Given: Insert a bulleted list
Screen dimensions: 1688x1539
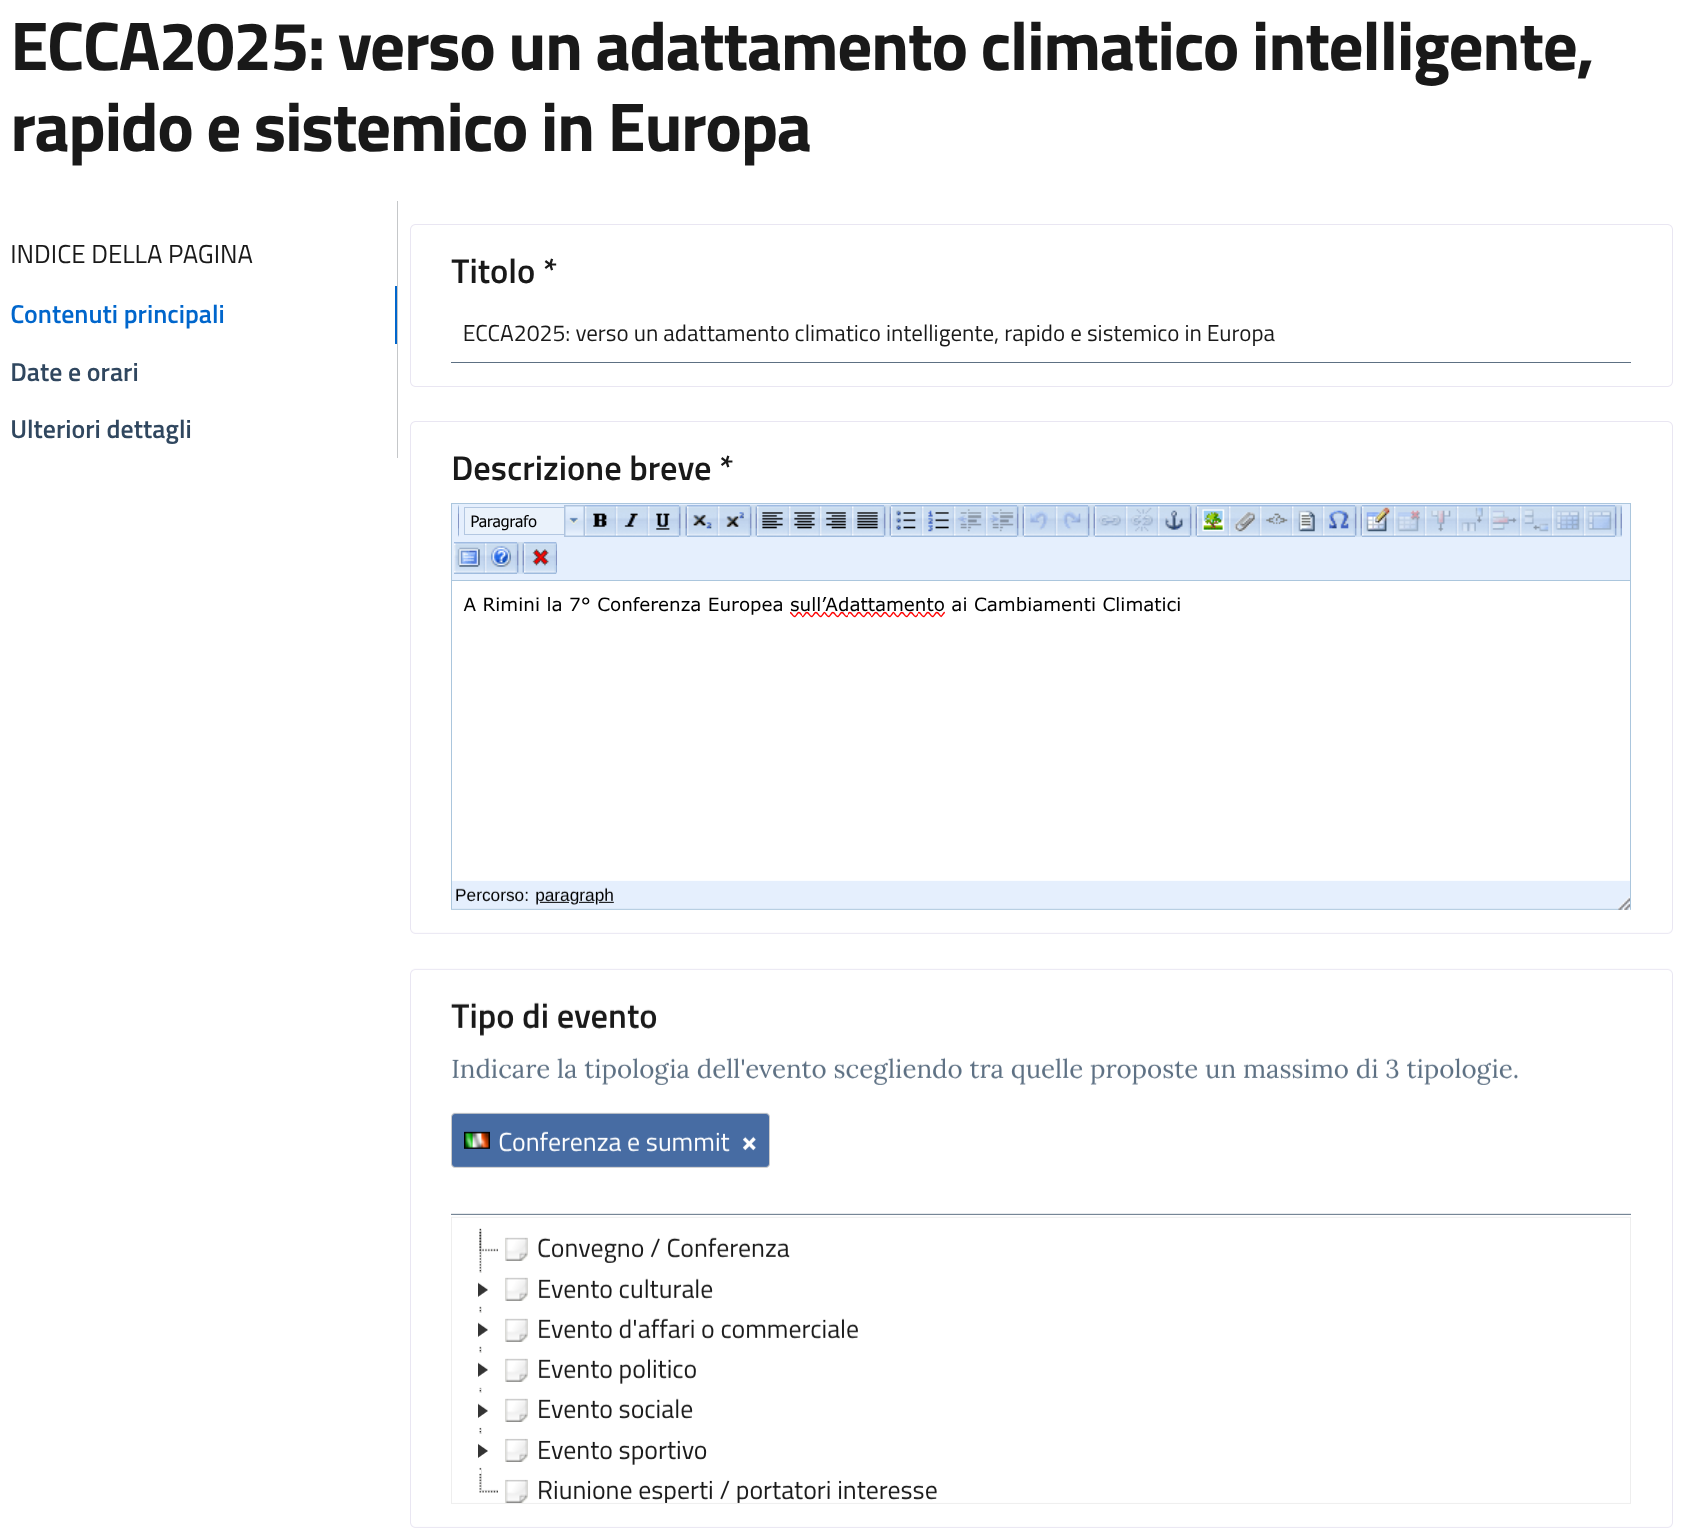Looking at the screenshot, I should click(906, 521).
